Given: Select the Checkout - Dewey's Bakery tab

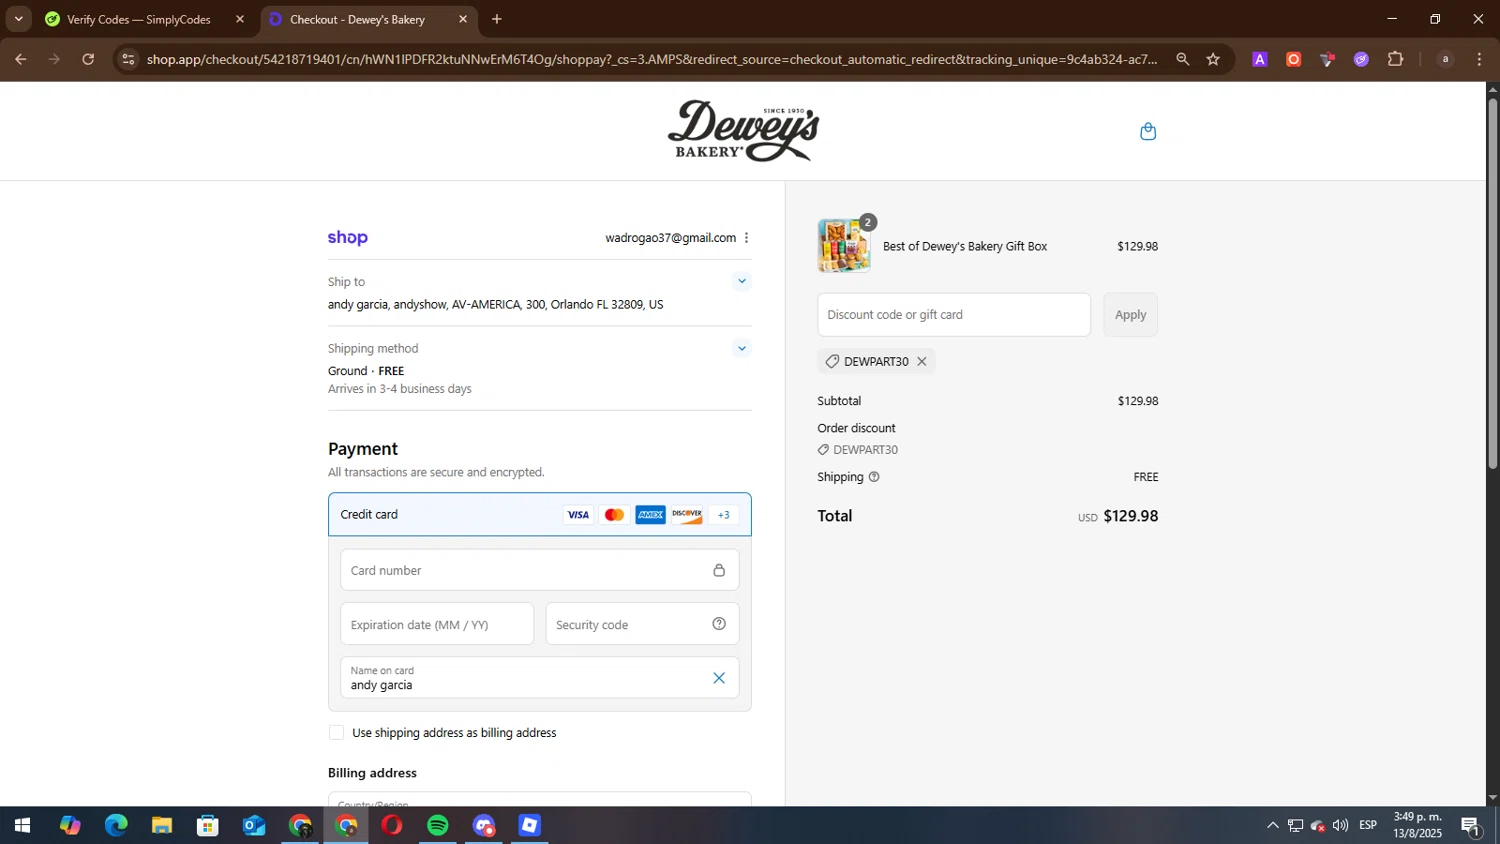Looking at the screenshot, I should point(369,19).
